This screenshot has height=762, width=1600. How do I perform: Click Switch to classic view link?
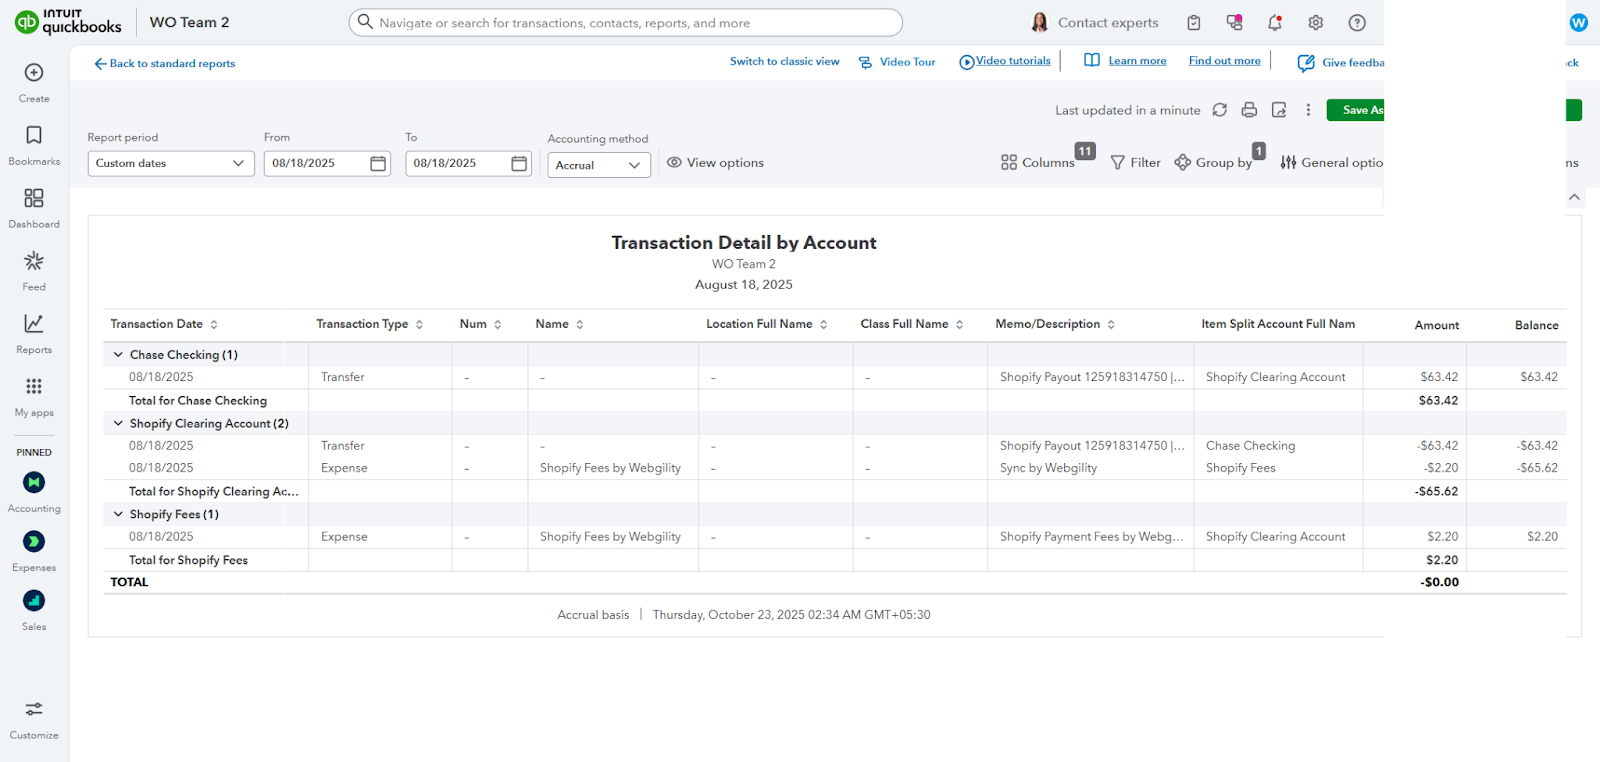click(784, 61)
